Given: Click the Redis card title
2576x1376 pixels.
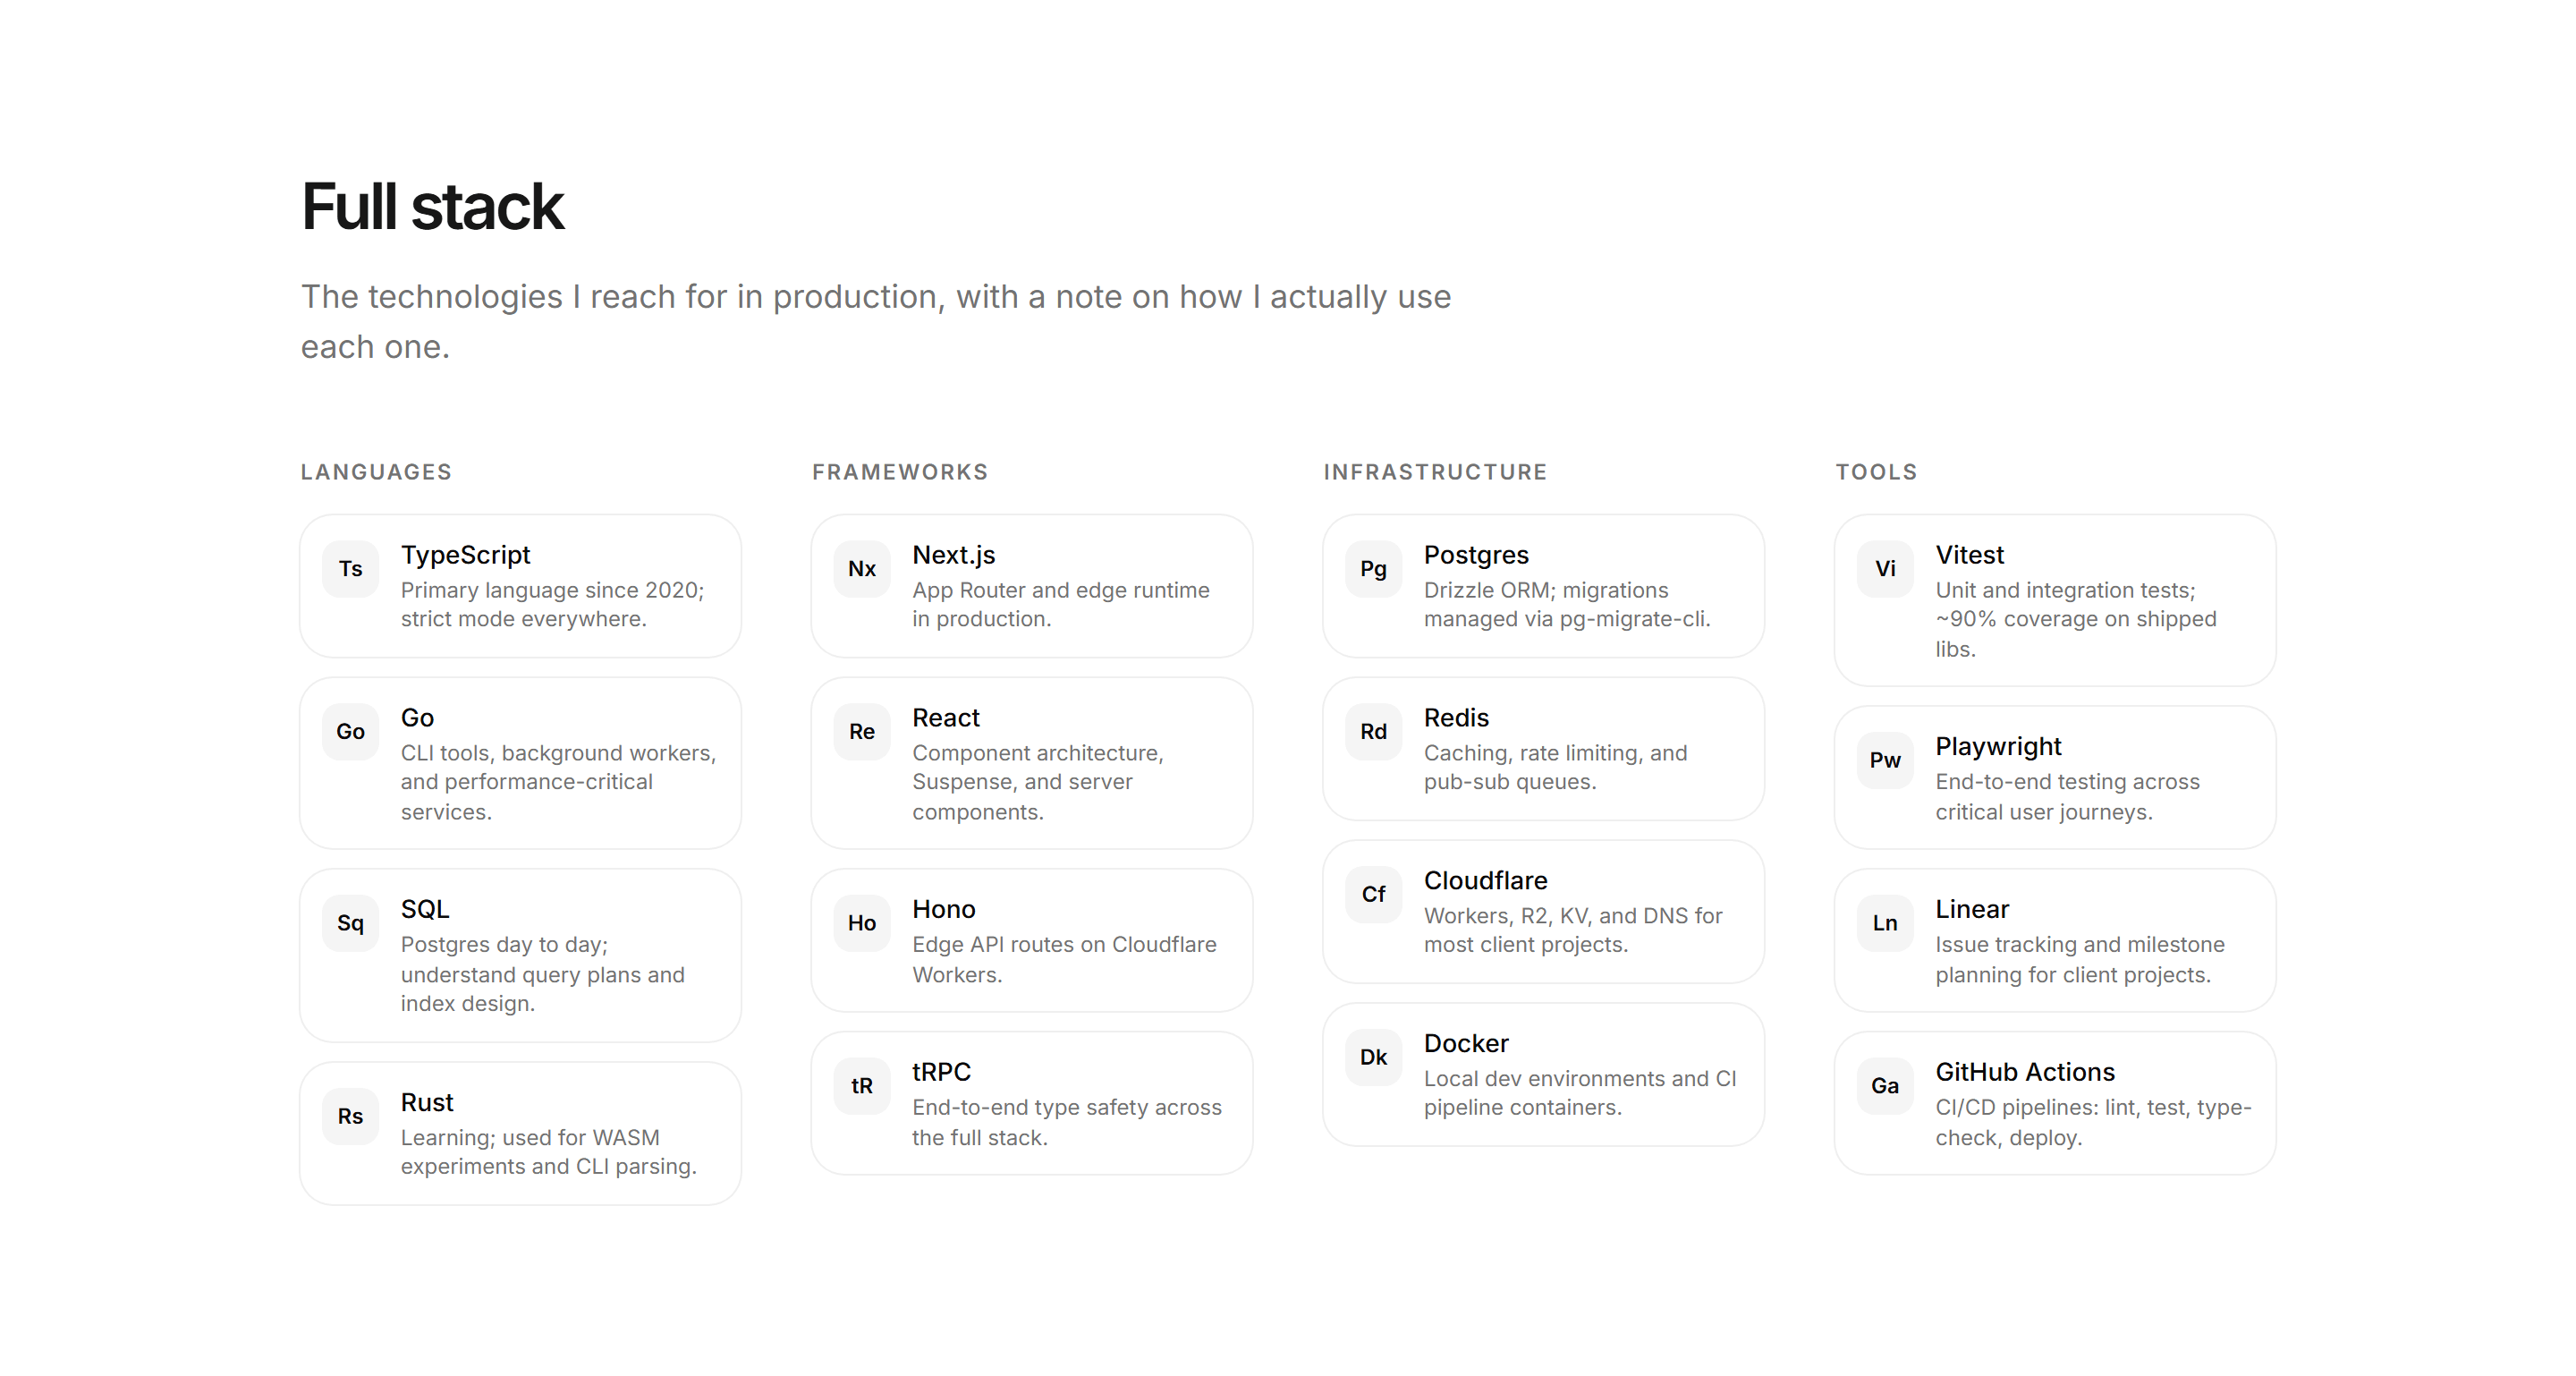Looking at the screenshot, I should pos(1457,718).
